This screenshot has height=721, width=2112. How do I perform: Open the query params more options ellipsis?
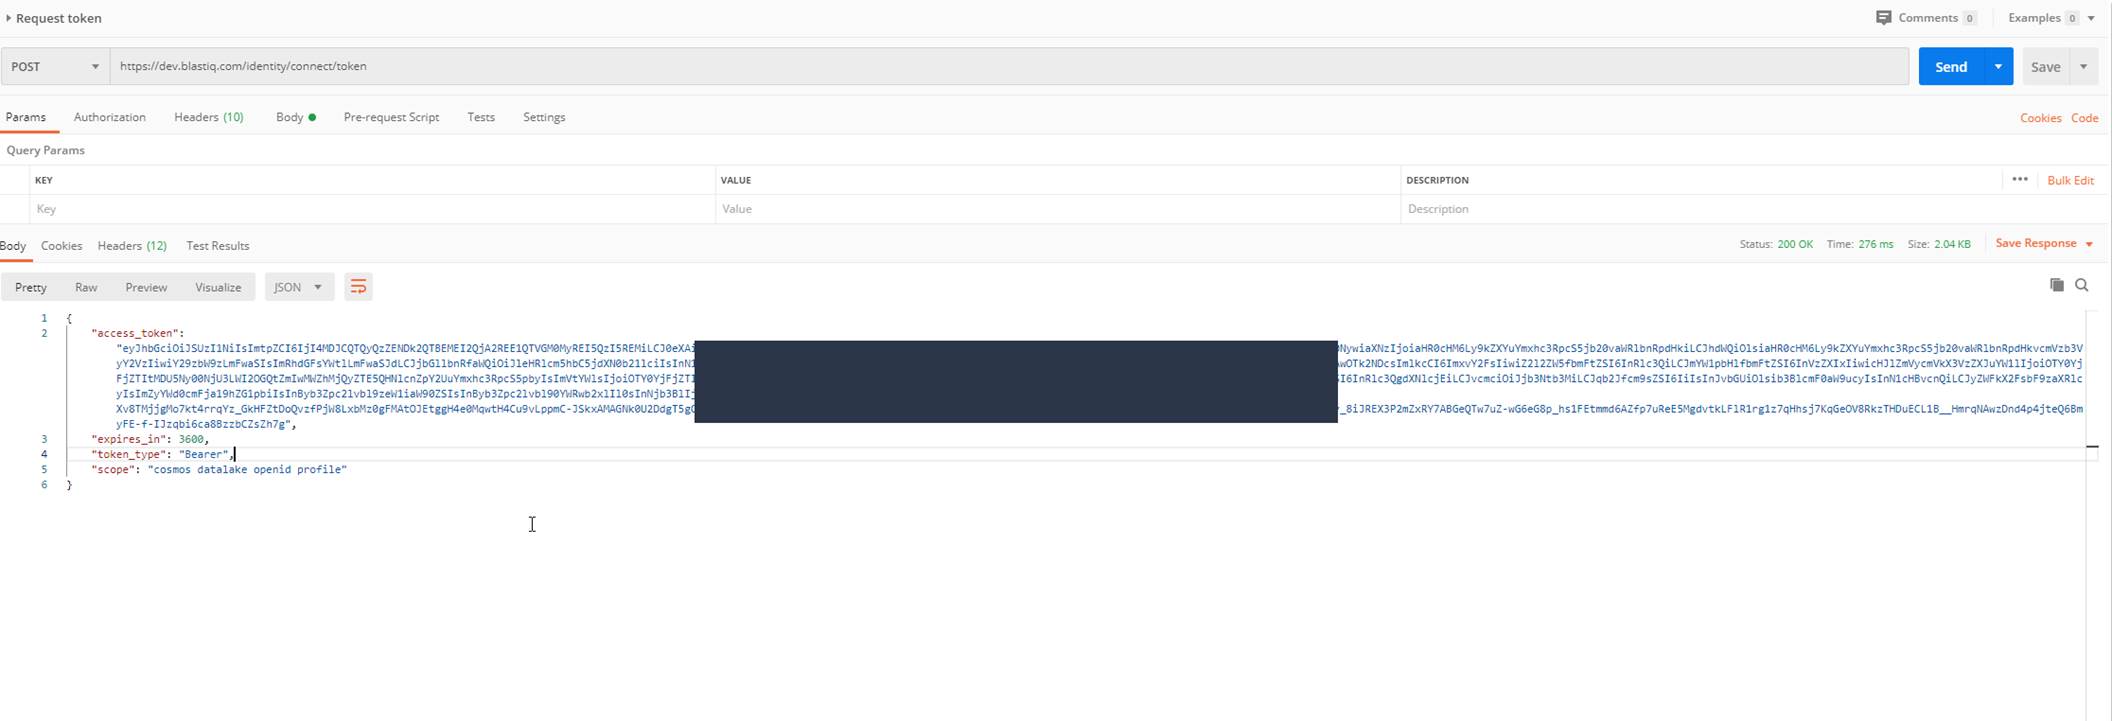(2020, 179)
